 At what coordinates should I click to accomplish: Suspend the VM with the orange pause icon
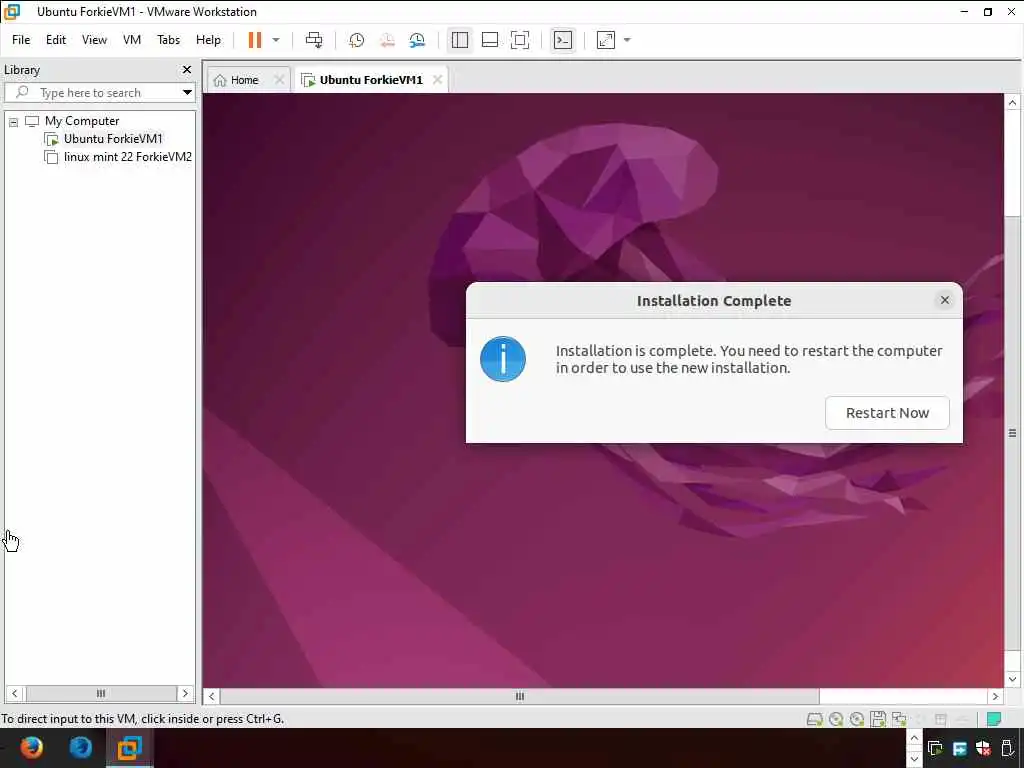pos(255,40)
